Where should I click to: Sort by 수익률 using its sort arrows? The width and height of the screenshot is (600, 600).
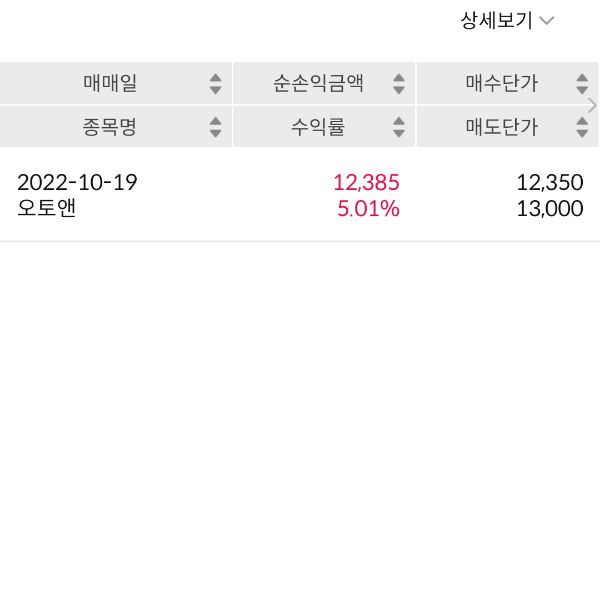tap(399, 127)
